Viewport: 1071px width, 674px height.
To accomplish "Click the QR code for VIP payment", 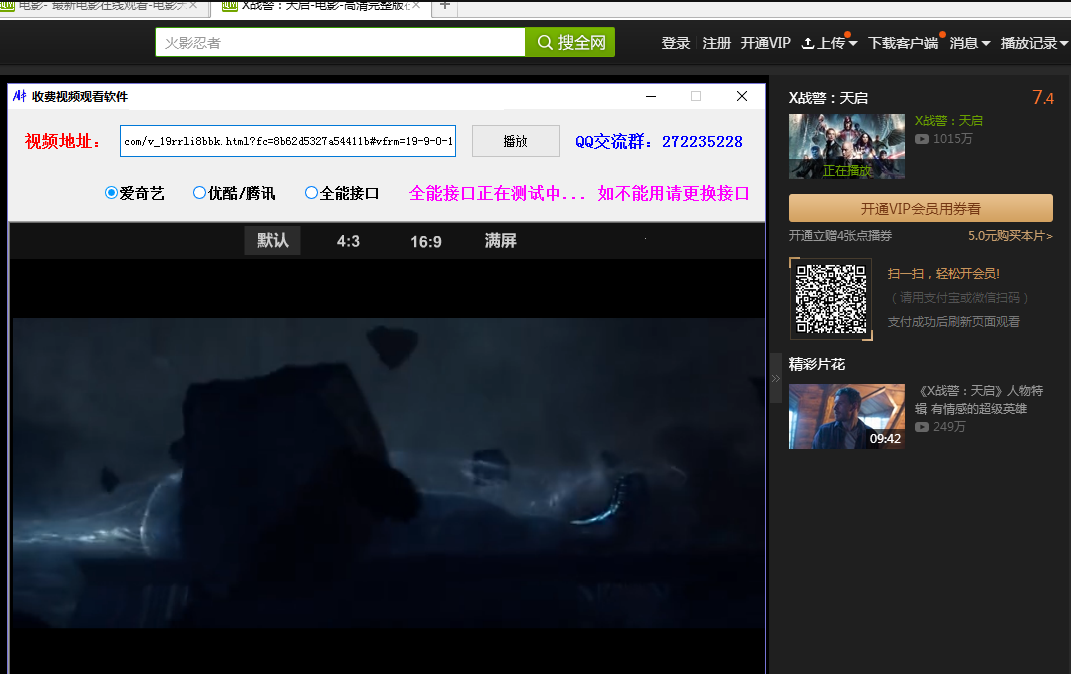I will tap(831, 298).
